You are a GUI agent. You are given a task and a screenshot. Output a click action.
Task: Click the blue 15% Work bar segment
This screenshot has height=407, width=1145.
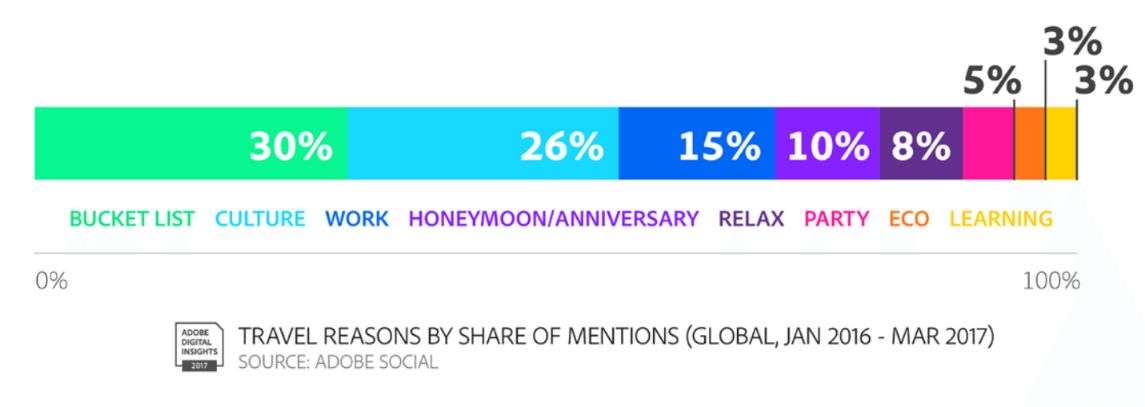click(697, 143)
